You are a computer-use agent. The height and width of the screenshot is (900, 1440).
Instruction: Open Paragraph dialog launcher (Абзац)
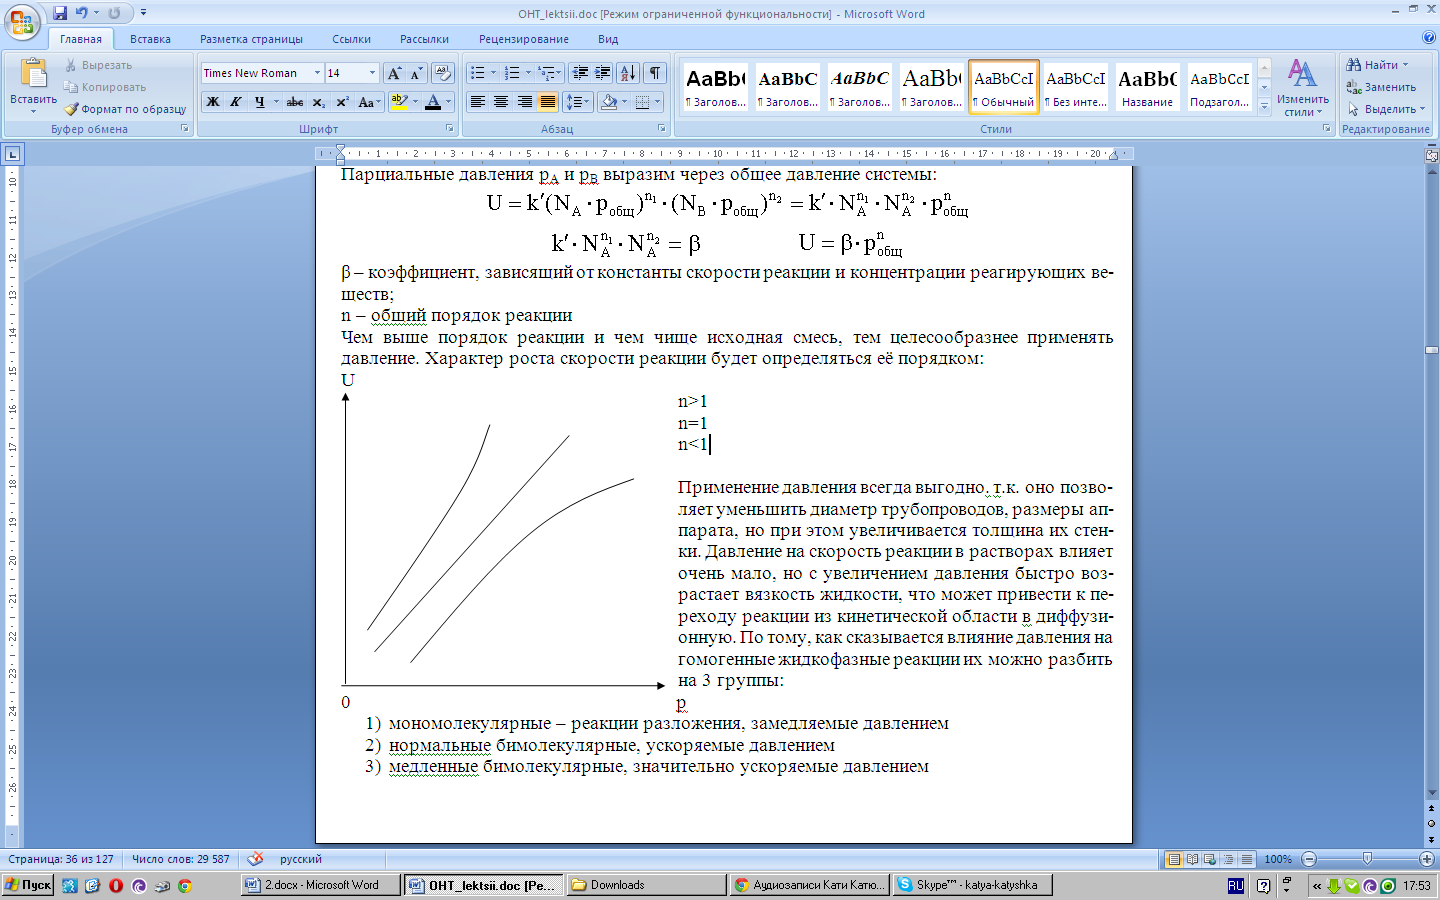point(662,129)
